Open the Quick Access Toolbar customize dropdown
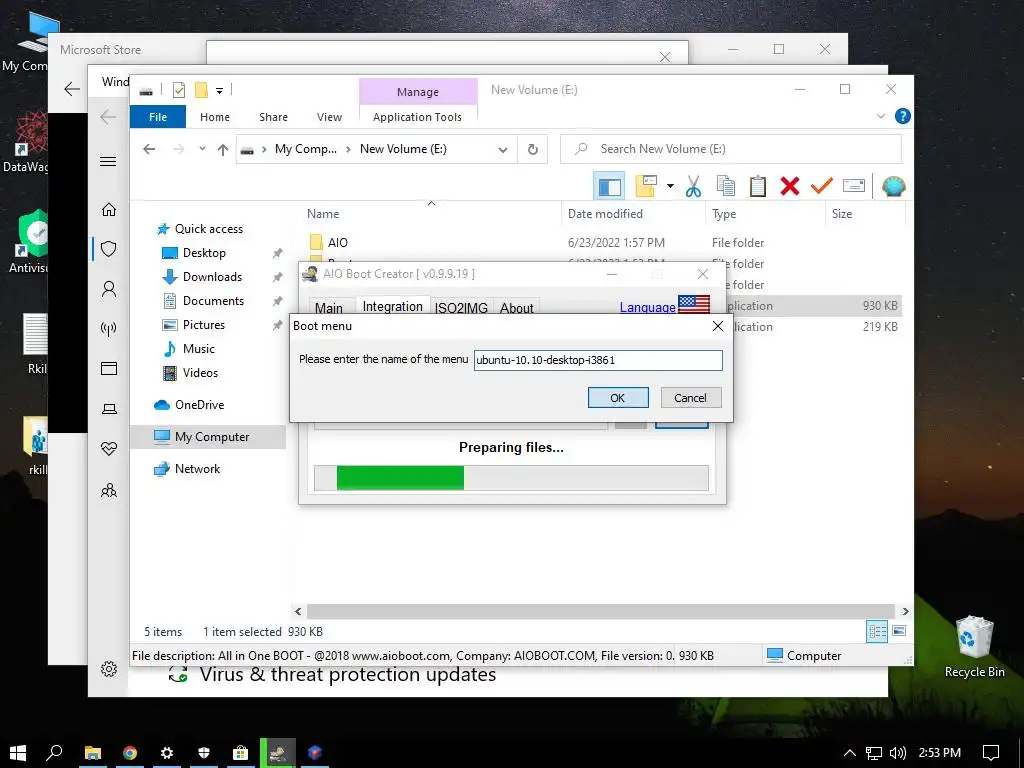The image size is (1024, 768). pyautogui.click(x=219, y=91)
